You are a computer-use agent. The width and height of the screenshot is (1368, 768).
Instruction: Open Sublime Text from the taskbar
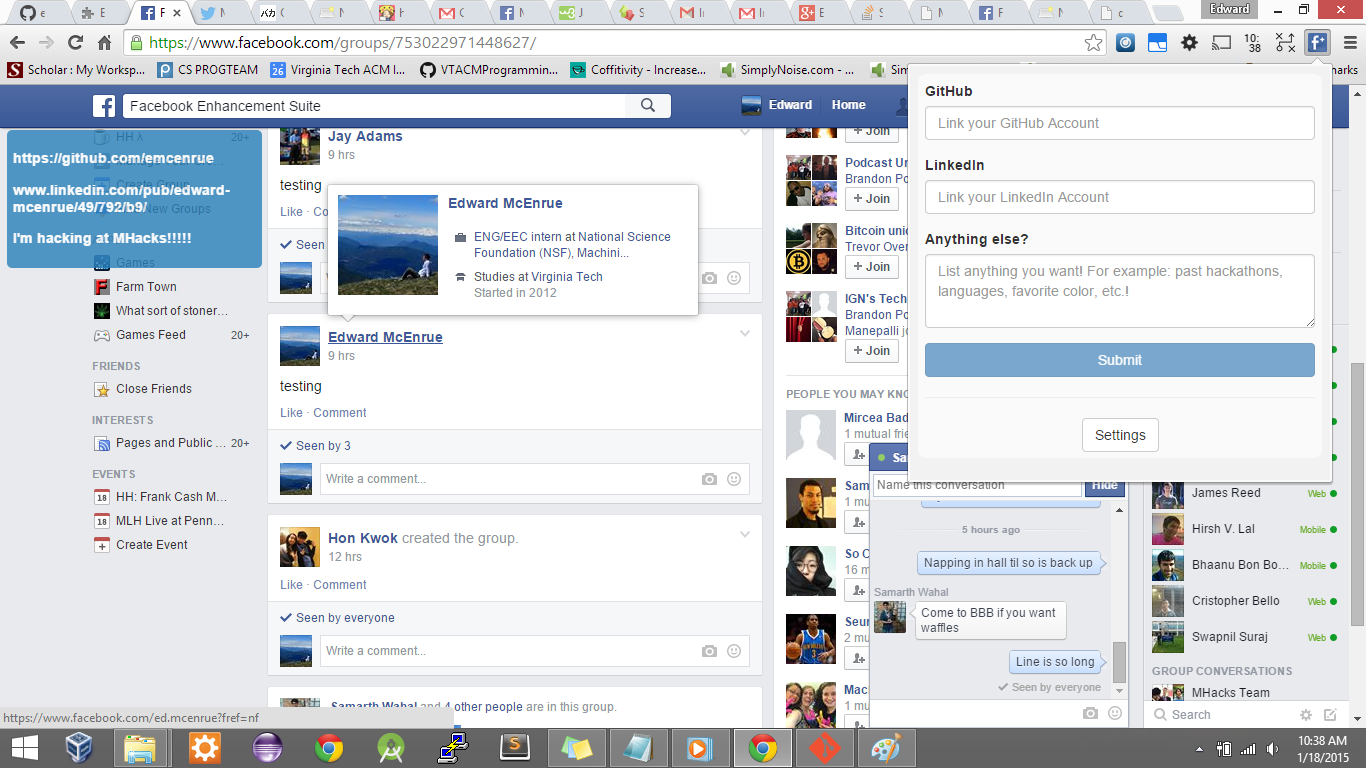tap(514, 747)
